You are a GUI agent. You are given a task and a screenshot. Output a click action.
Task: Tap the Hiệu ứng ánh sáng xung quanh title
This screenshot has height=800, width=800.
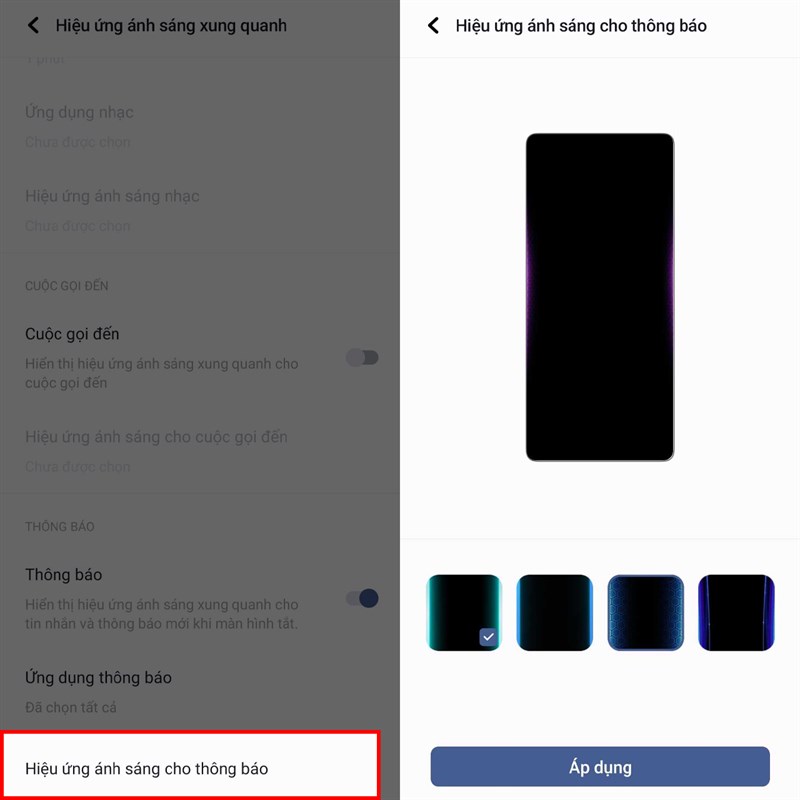pyautogui.click(x=171, y=26)
